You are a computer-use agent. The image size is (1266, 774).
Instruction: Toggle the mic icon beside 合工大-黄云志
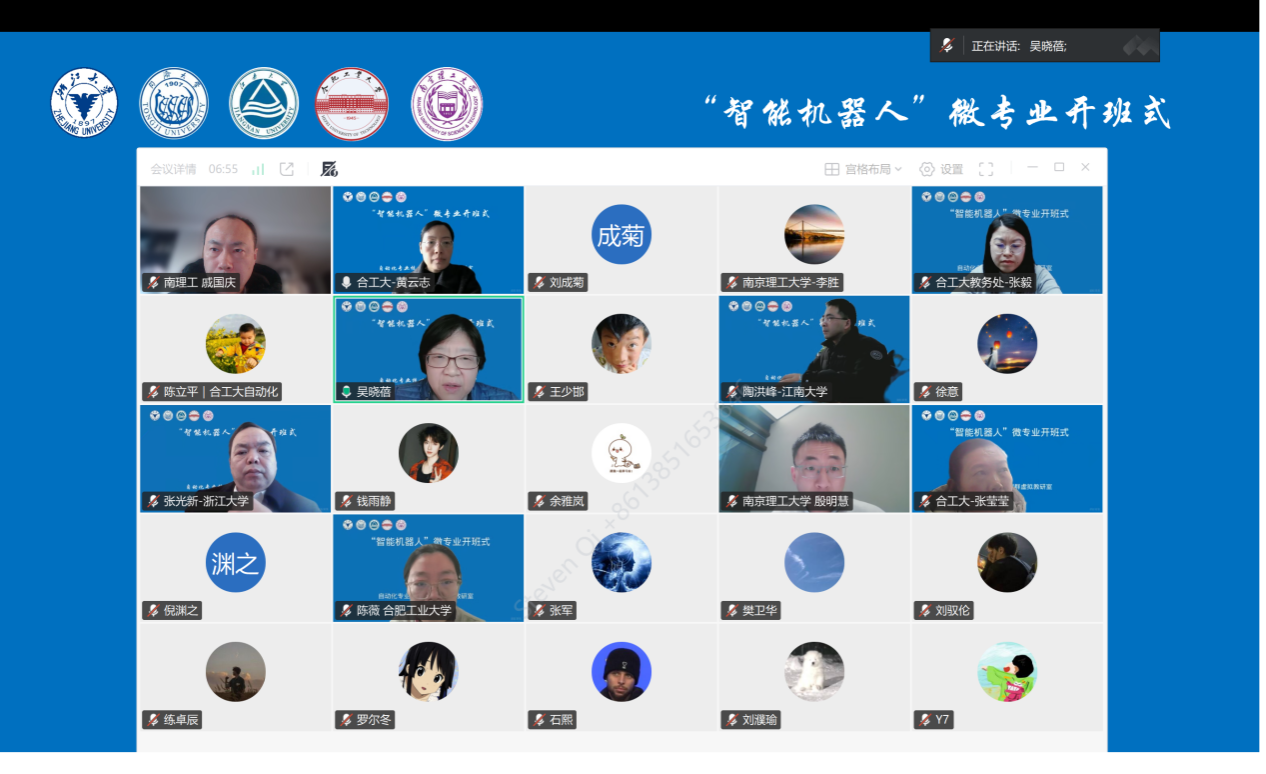click(x=346, y=283)
